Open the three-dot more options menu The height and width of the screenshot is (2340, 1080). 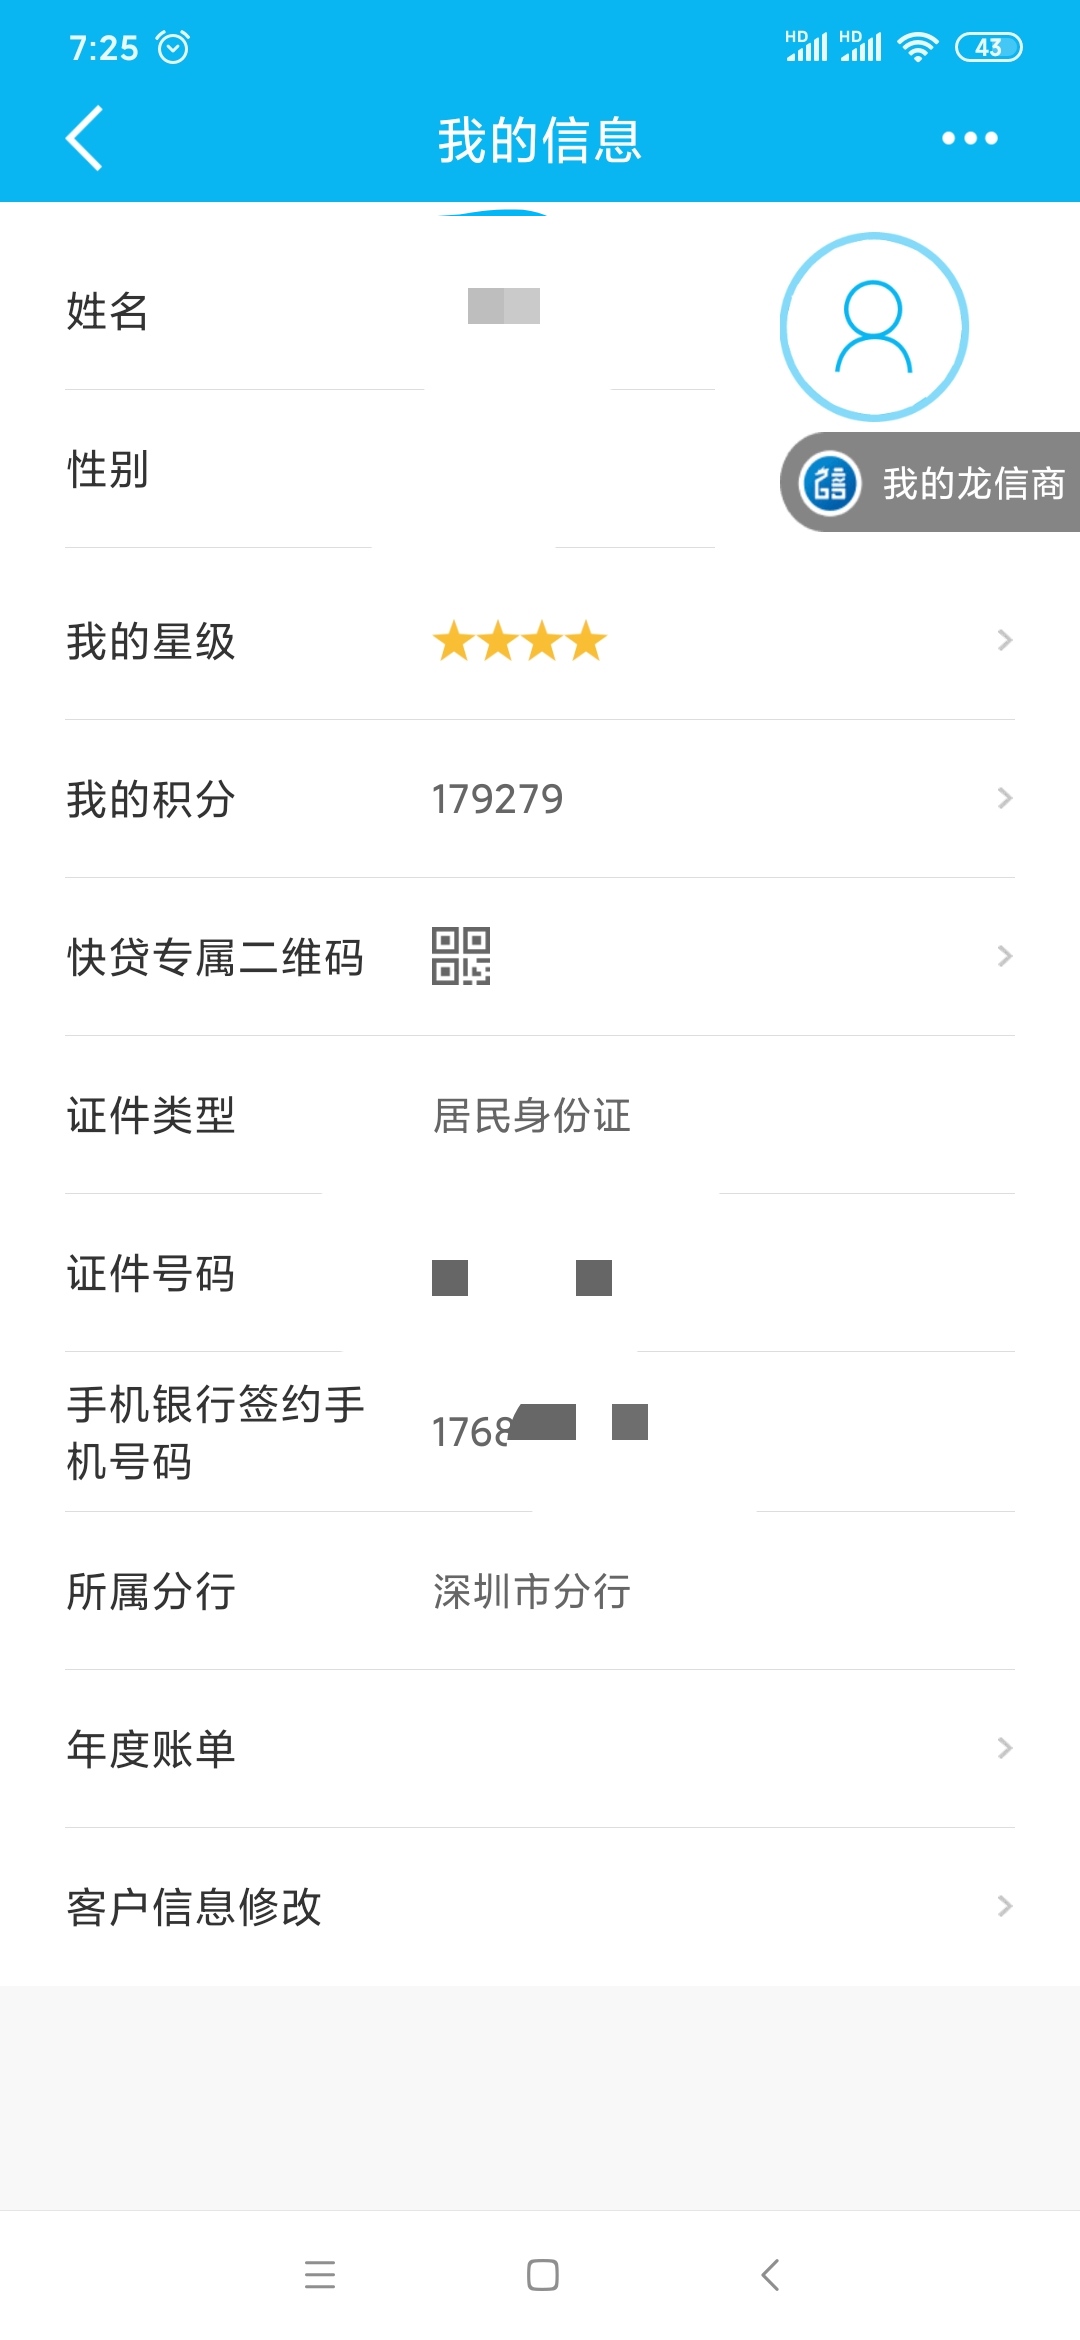click(x=969, y=138)
